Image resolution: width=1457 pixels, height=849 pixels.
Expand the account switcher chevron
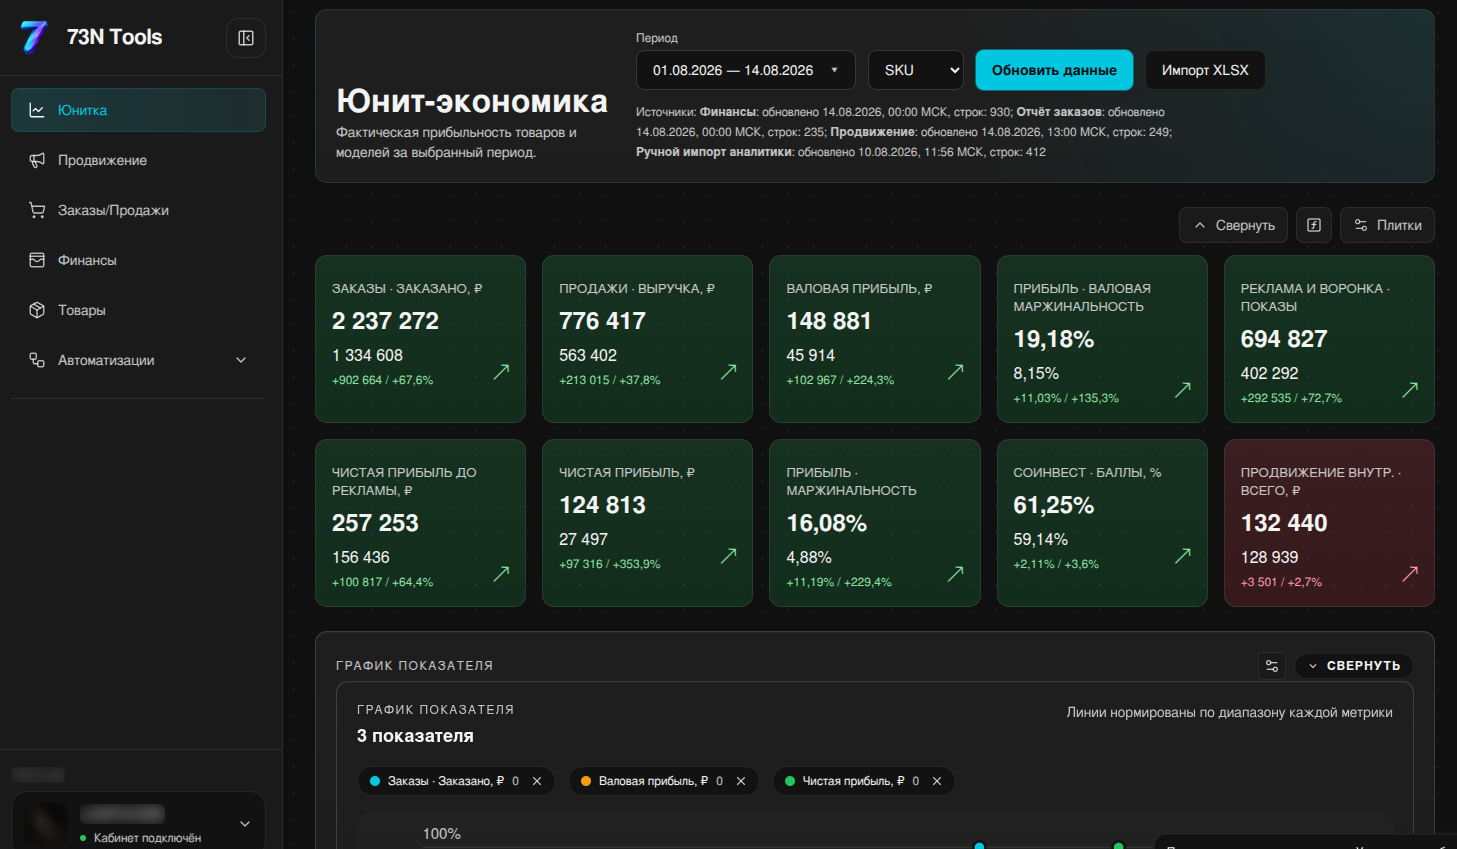(245, 824)
